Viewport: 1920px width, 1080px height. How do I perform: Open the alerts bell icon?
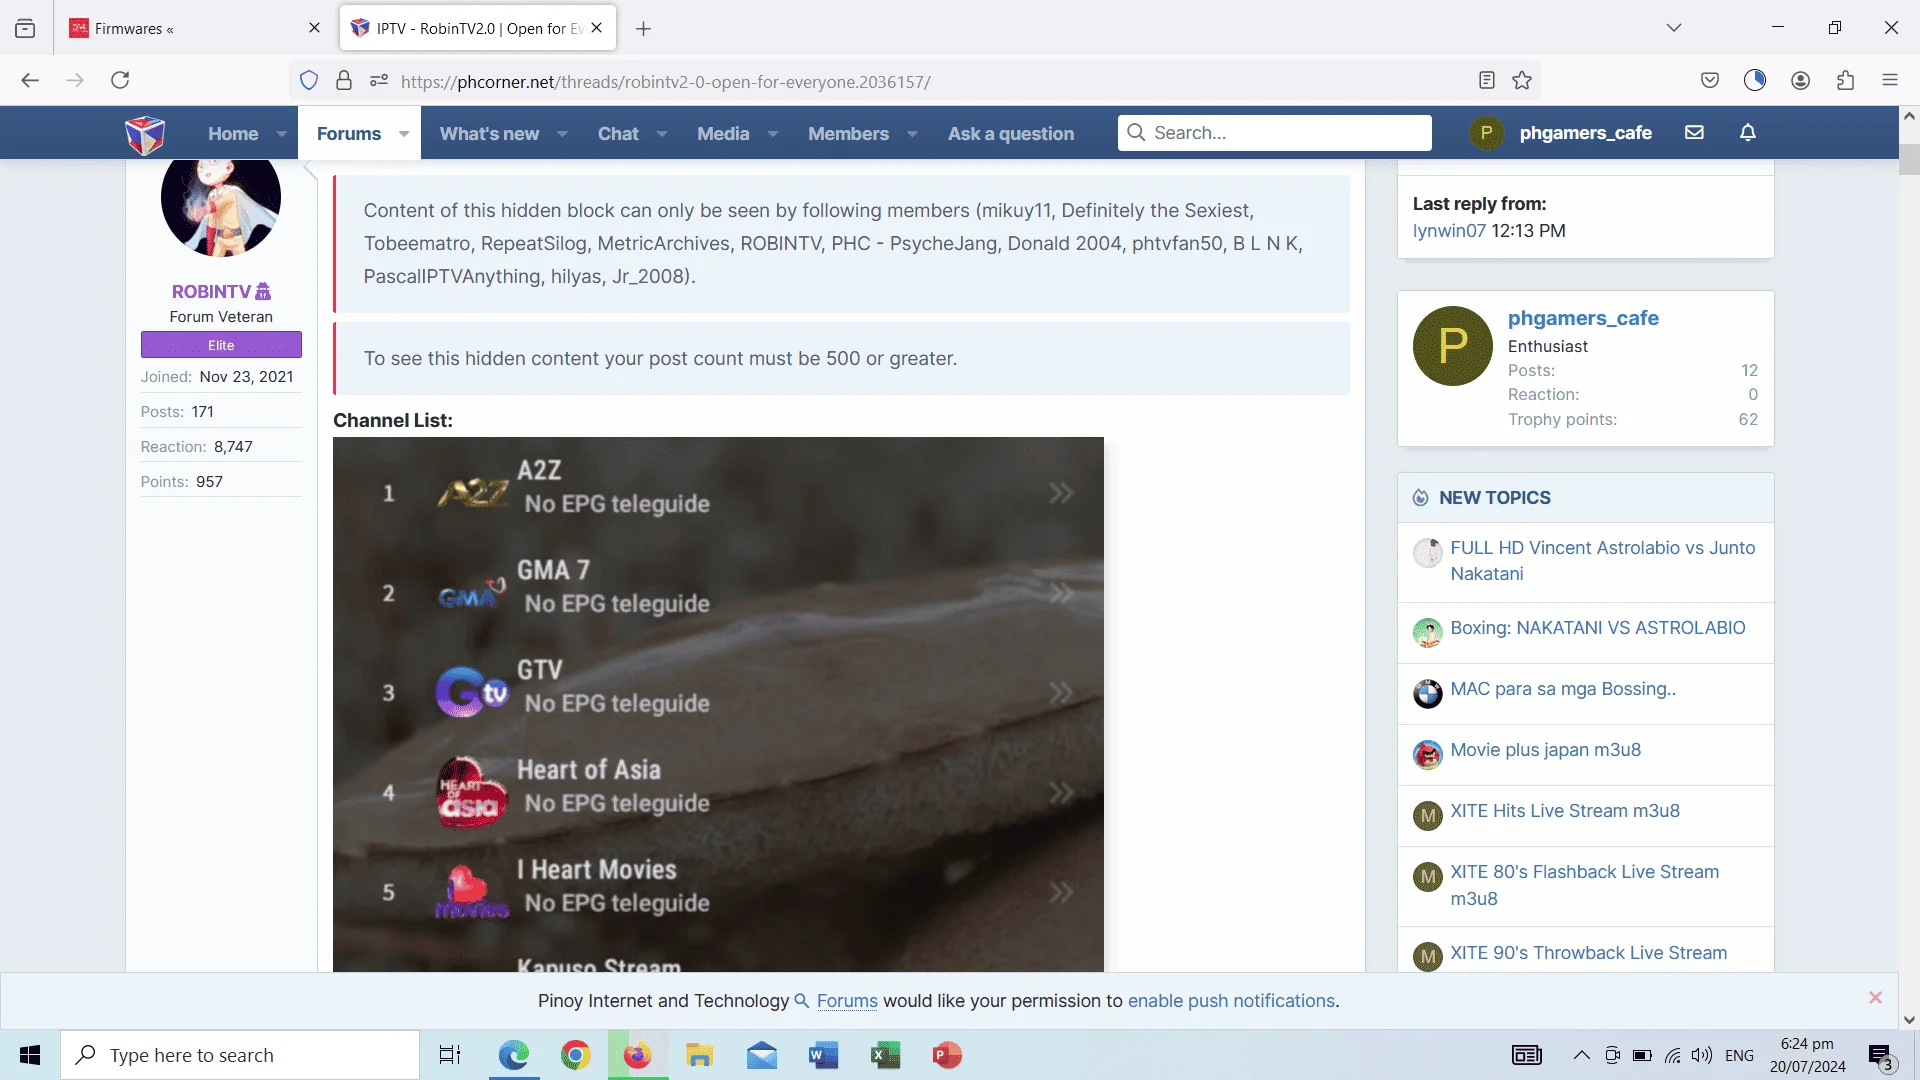1748,132
